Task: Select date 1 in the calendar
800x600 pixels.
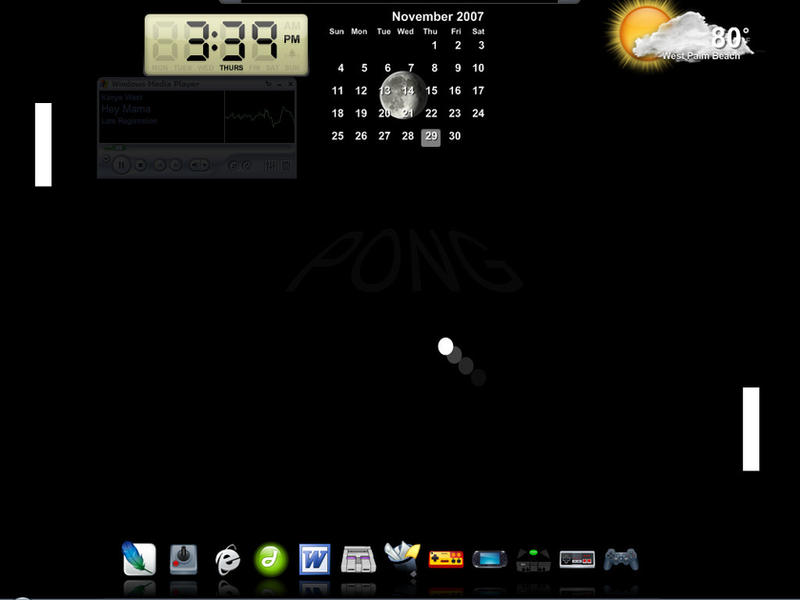Action: (434, 45)
